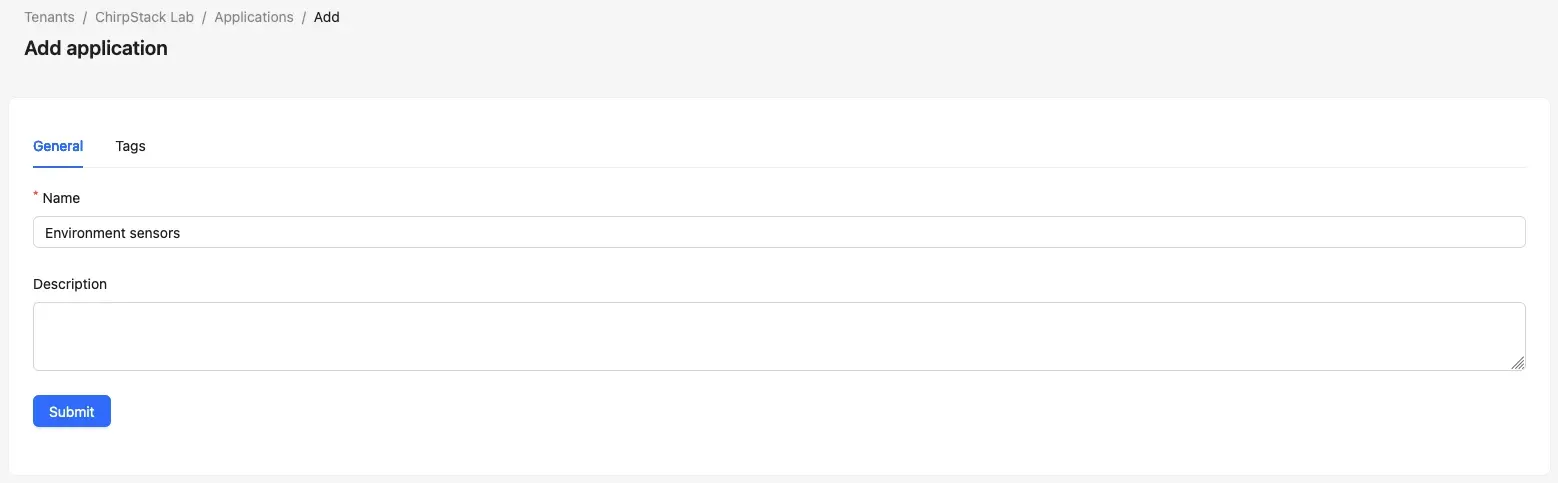The width and height of the screenshot is (1558, 483).
Task: Focus the Name input field
Action: pyautogui.click(x=779, y=232)
